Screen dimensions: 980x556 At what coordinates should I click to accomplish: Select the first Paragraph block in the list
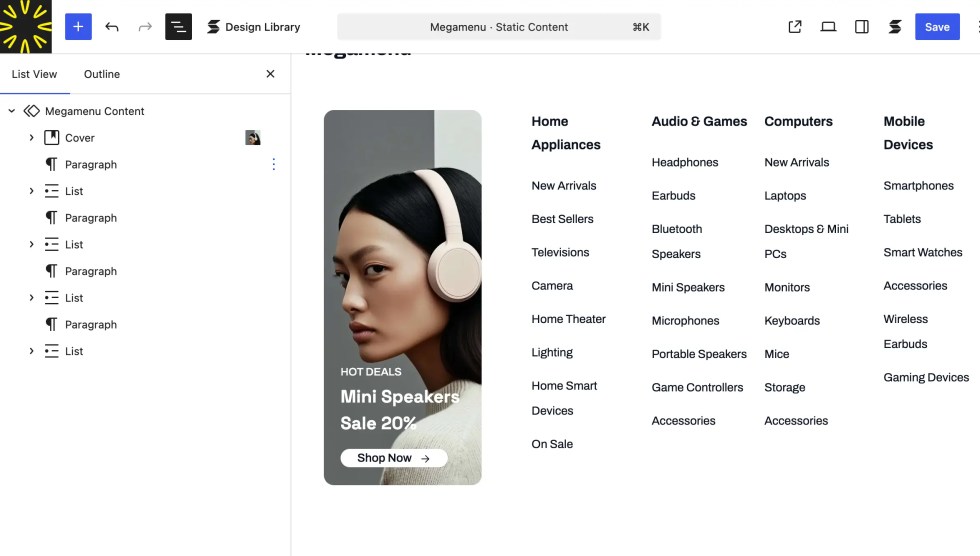point(91,164)
